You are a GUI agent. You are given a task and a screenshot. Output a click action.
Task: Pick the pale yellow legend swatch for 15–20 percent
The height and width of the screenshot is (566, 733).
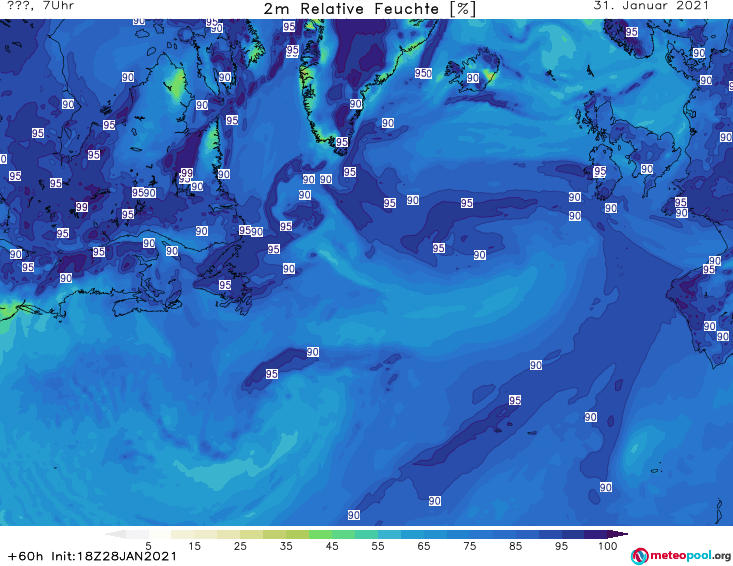206,534
